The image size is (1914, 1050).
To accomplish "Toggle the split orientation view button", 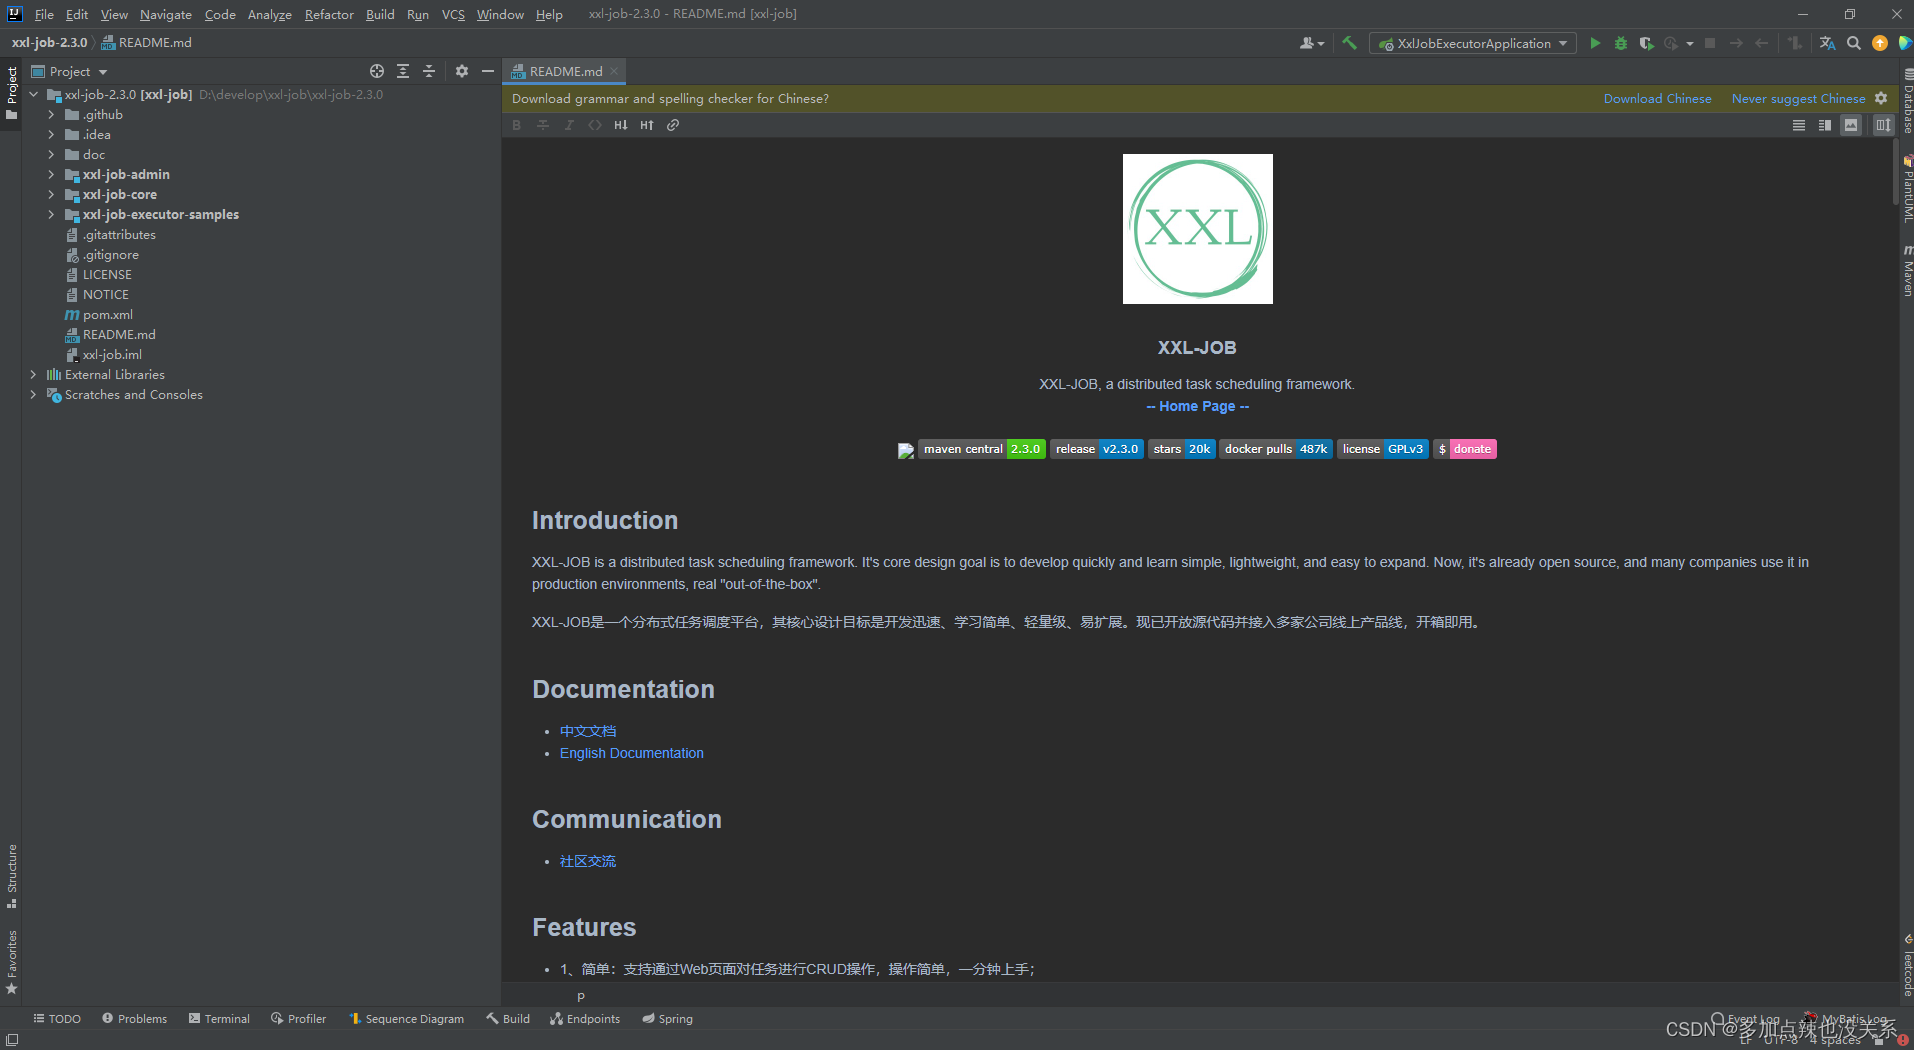I will (x=1883, y=125).
